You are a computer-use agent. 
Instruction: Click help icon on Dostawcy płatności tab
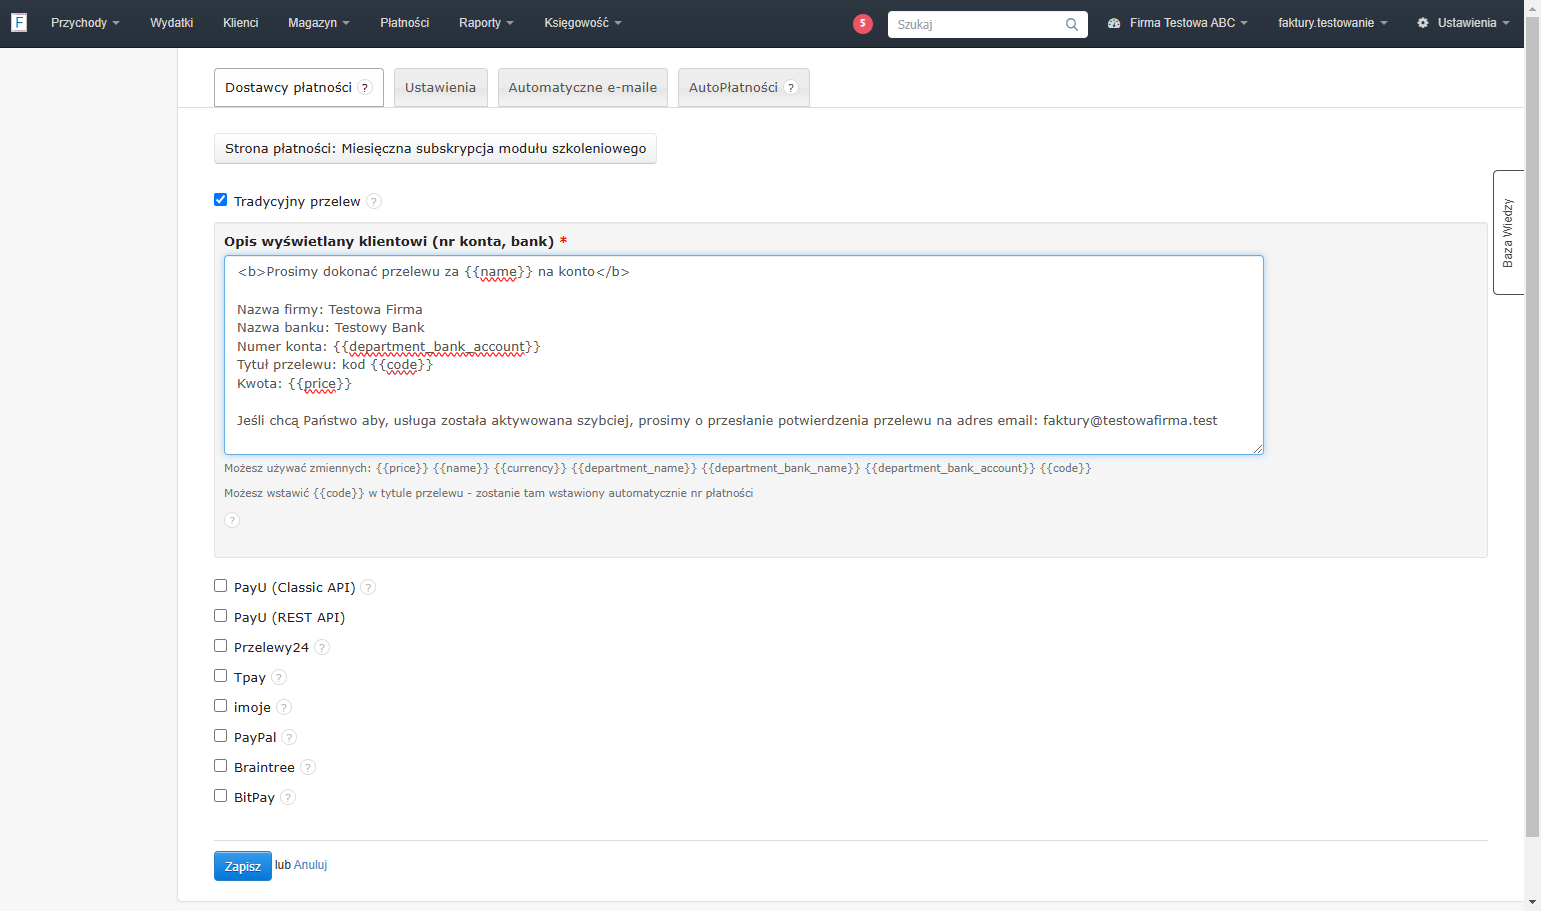(x=365, y=88)
